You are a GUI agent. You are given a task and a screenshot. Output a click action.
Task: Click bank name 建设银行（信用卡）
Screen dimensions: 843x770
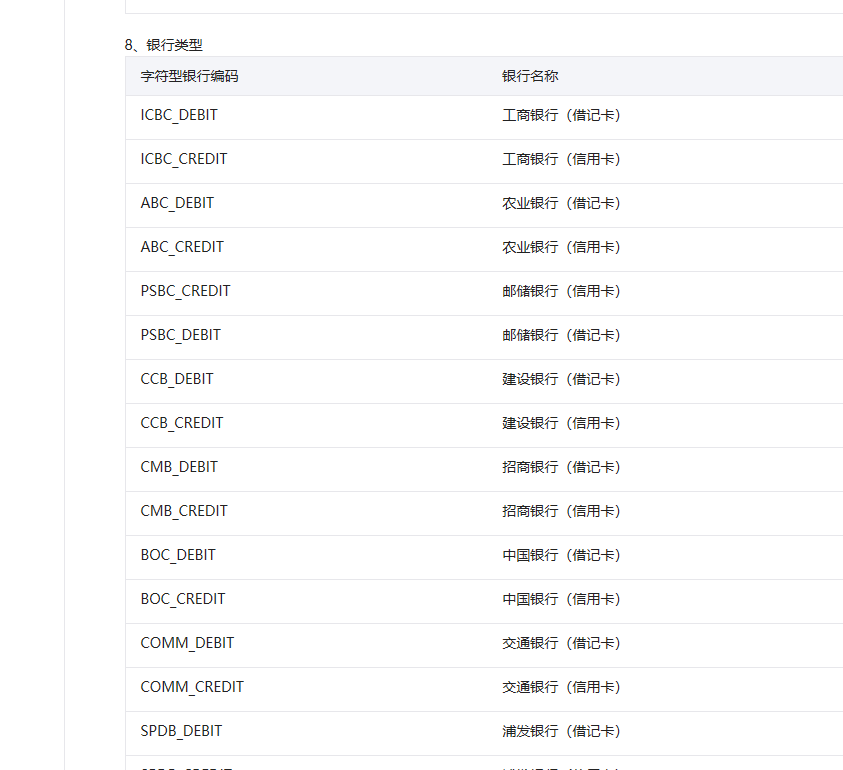tap(562, 424)
